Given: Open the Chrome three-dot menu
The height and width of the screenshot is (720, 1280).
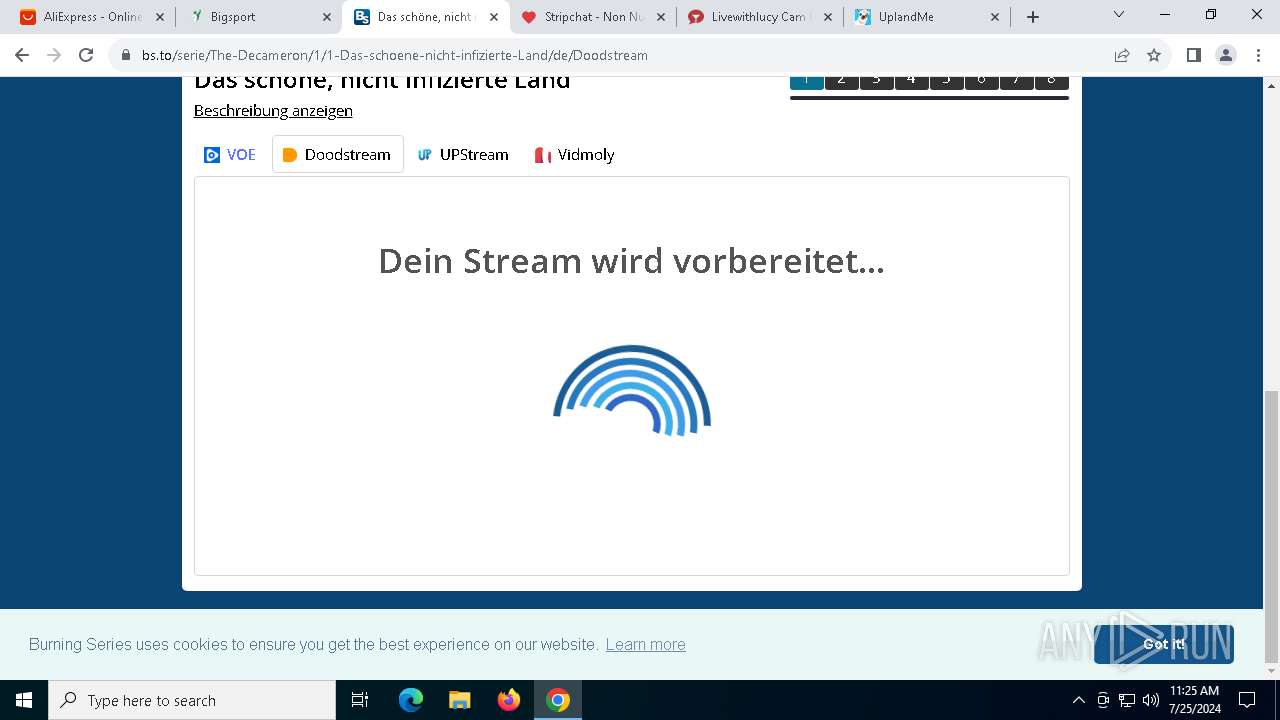Looking at the screenshot, I should click(1257, 55).
